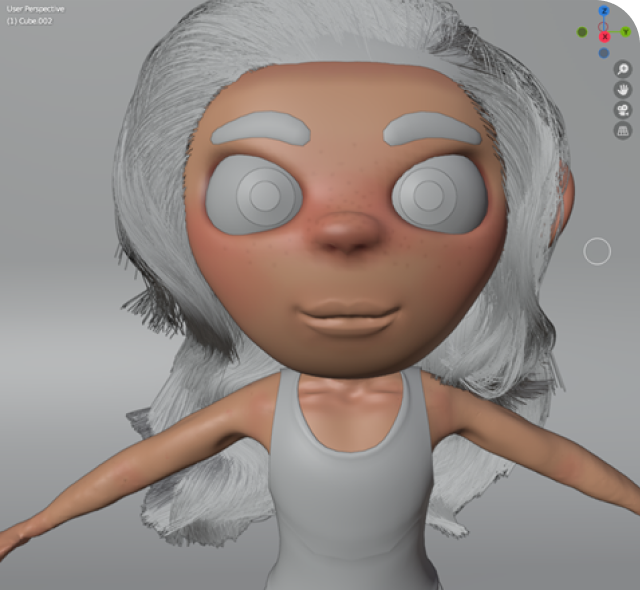Select the character's right-side eye mesh
The image size is (640, 590).
437,193
